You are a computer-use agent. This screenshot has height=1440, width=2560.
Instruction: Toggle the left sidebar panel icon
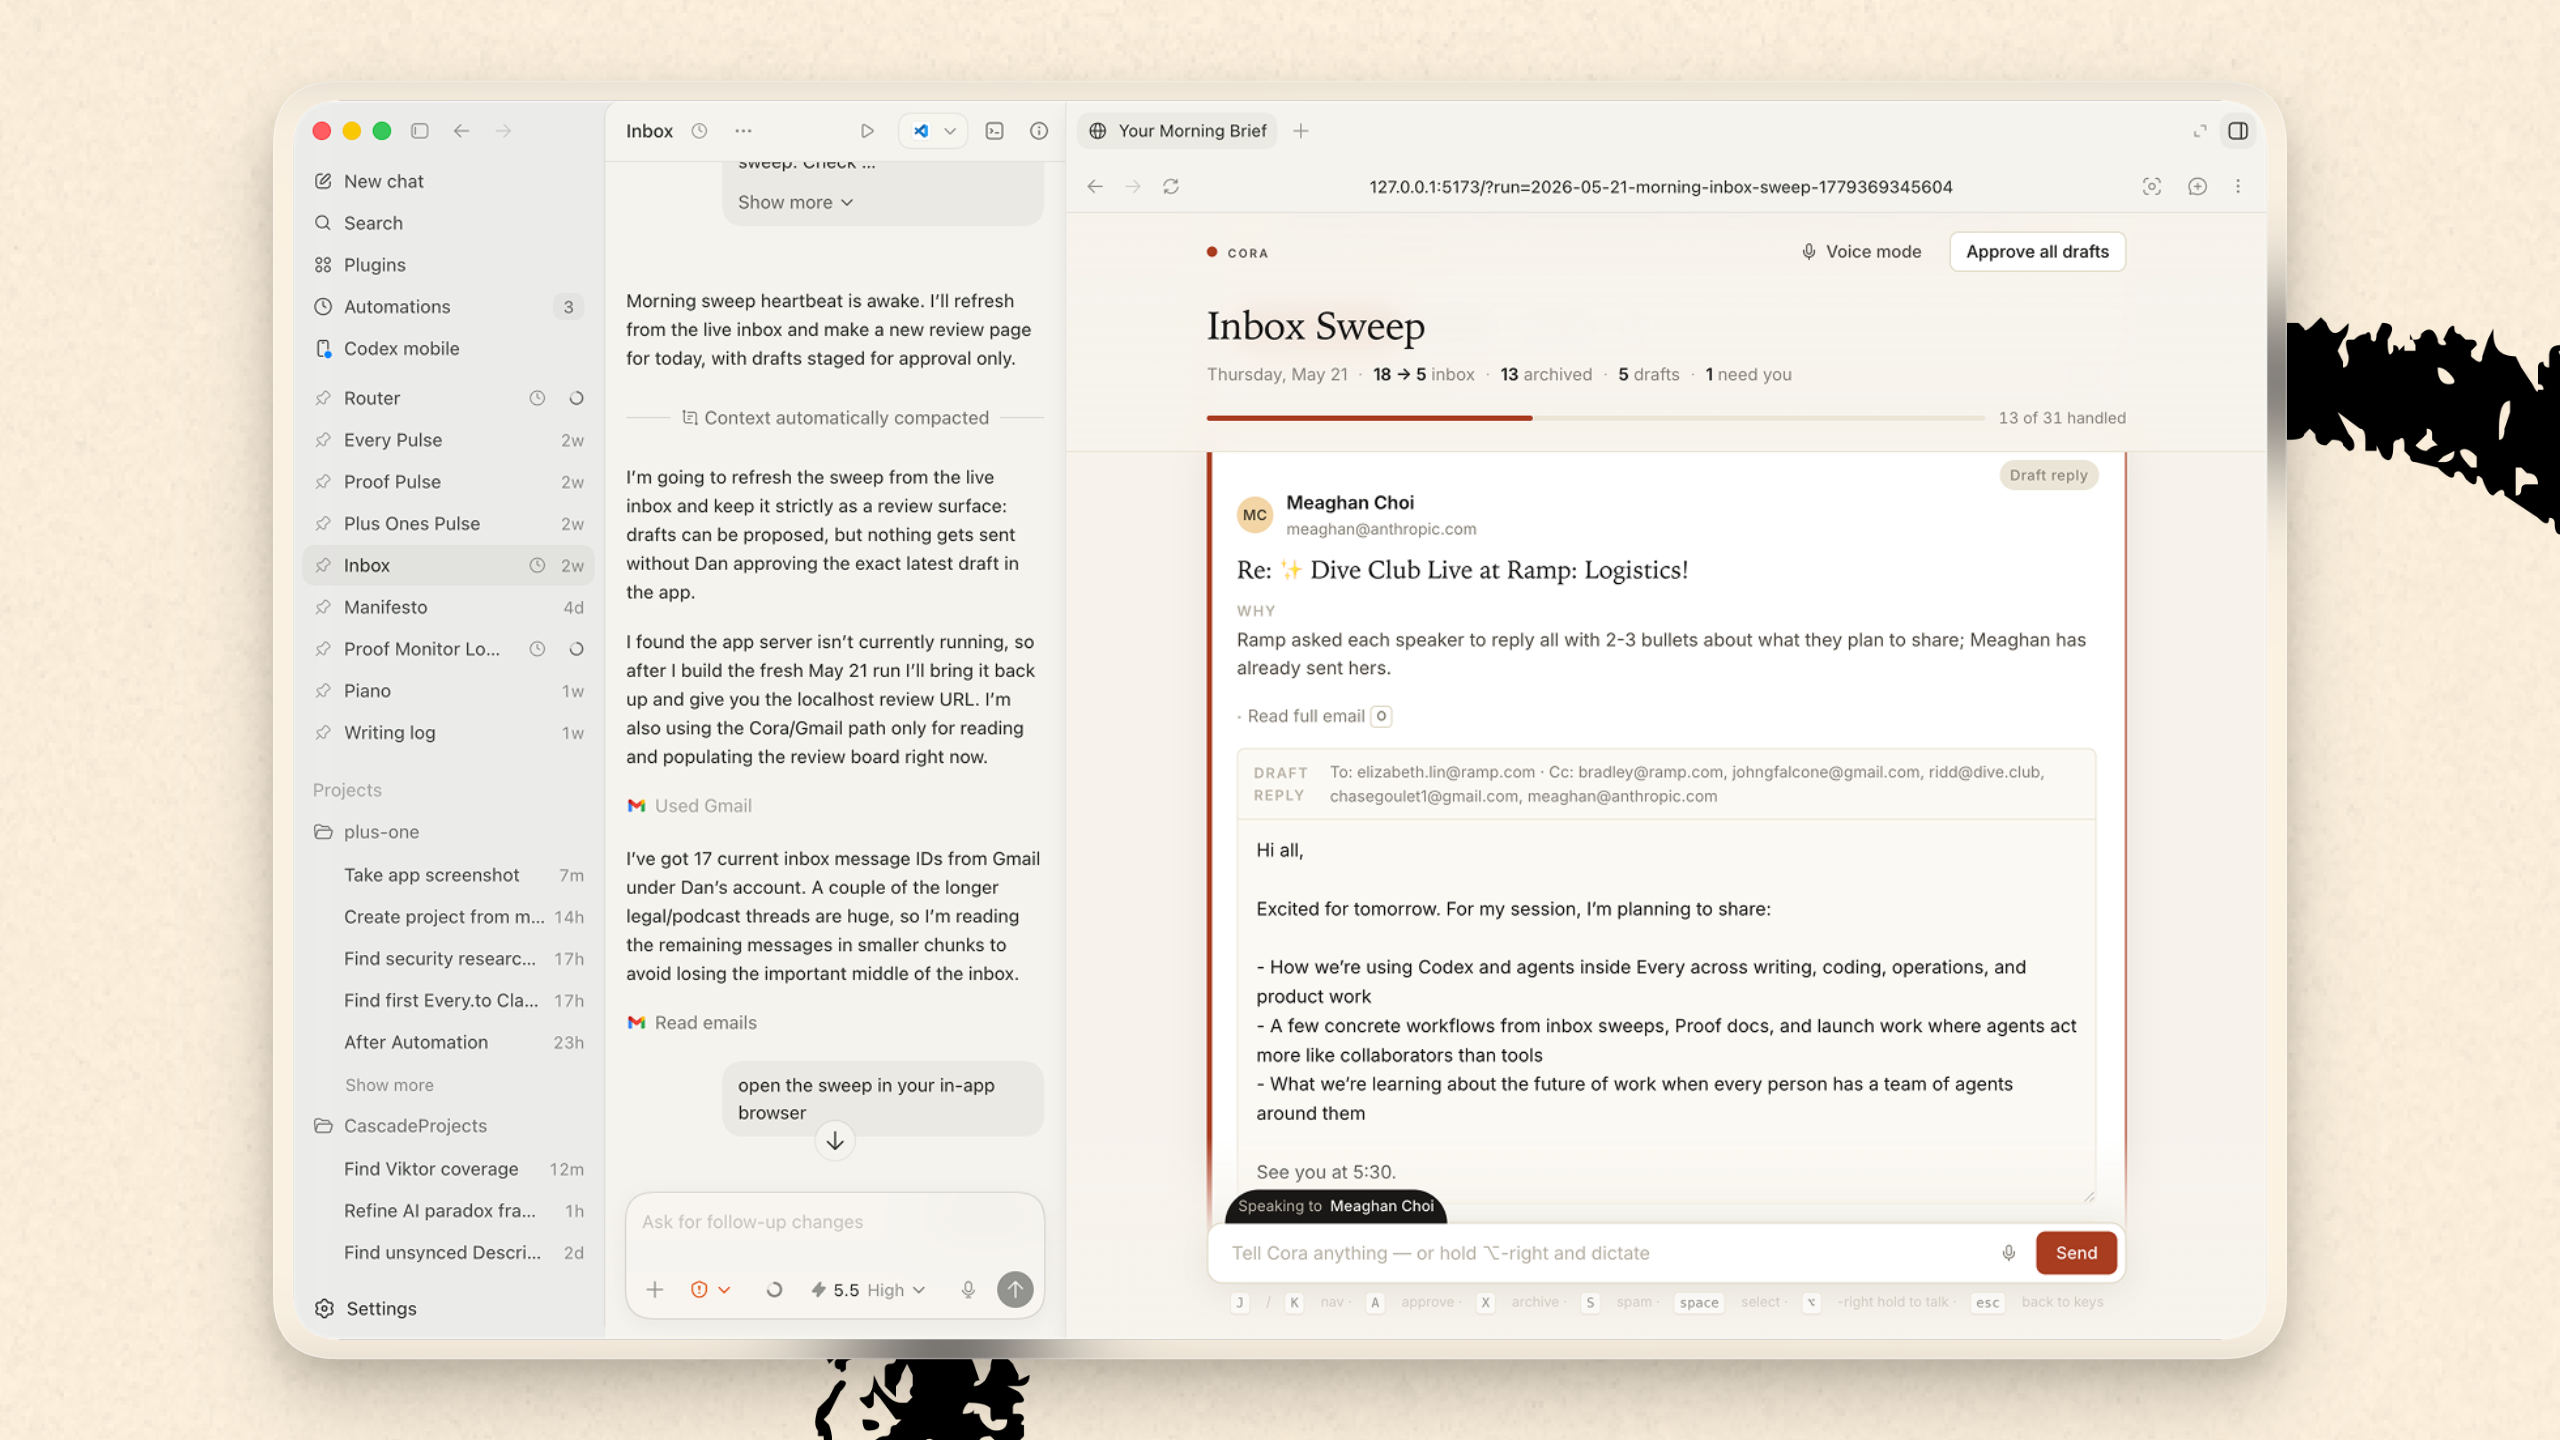pyautogui.click(x=420, y=131)
